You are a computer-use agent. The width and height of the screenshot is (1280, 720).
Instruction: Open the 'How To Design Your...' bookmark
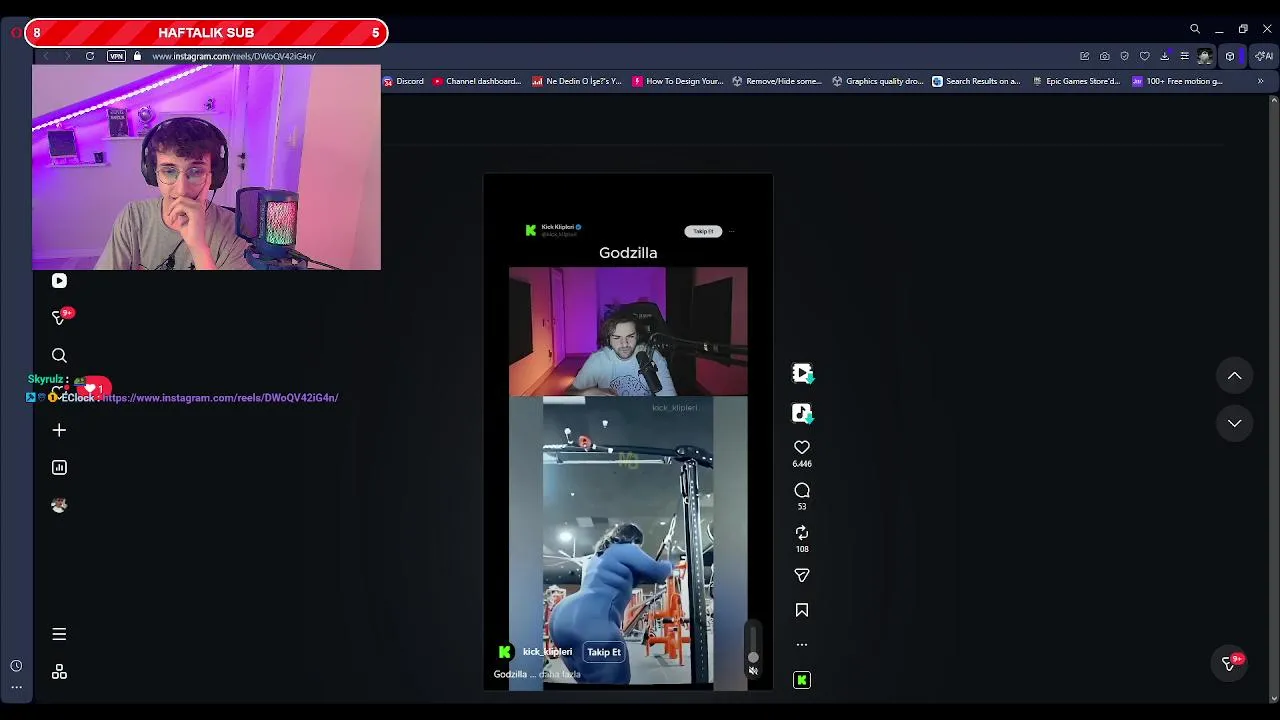(678, 81)
